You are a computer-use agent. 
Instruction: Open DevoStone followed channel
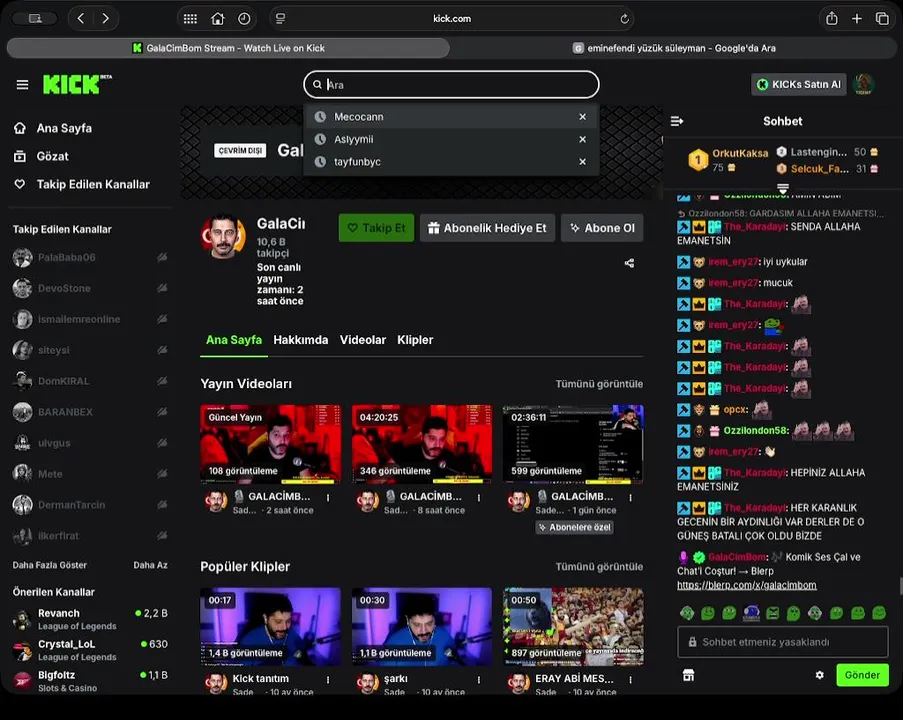click(x=90, y=288)
